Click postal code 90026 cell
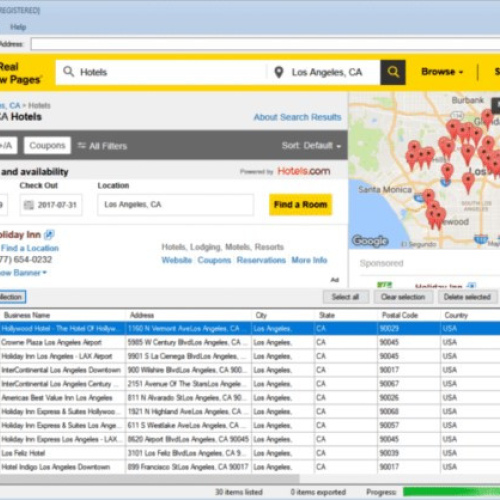The width and height of the screenshot is (500, 500). [x=409, y=398]
